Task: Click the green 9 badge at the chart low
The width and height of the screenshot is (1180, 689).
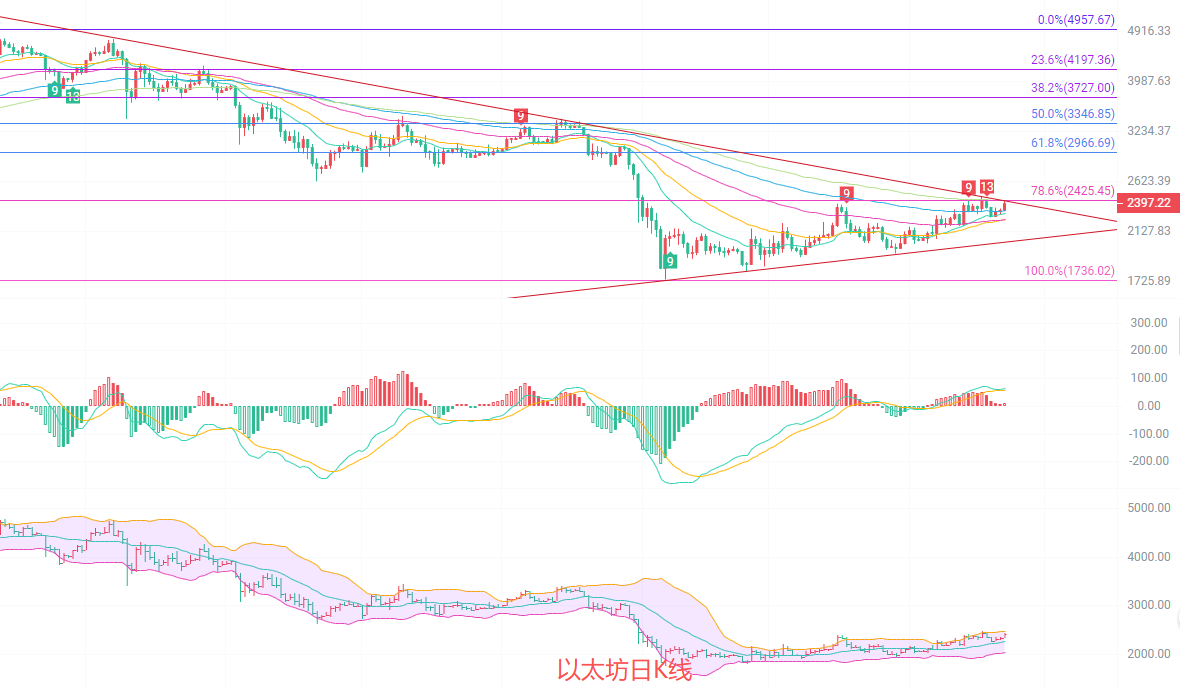Action: click(x=669, y=261)
